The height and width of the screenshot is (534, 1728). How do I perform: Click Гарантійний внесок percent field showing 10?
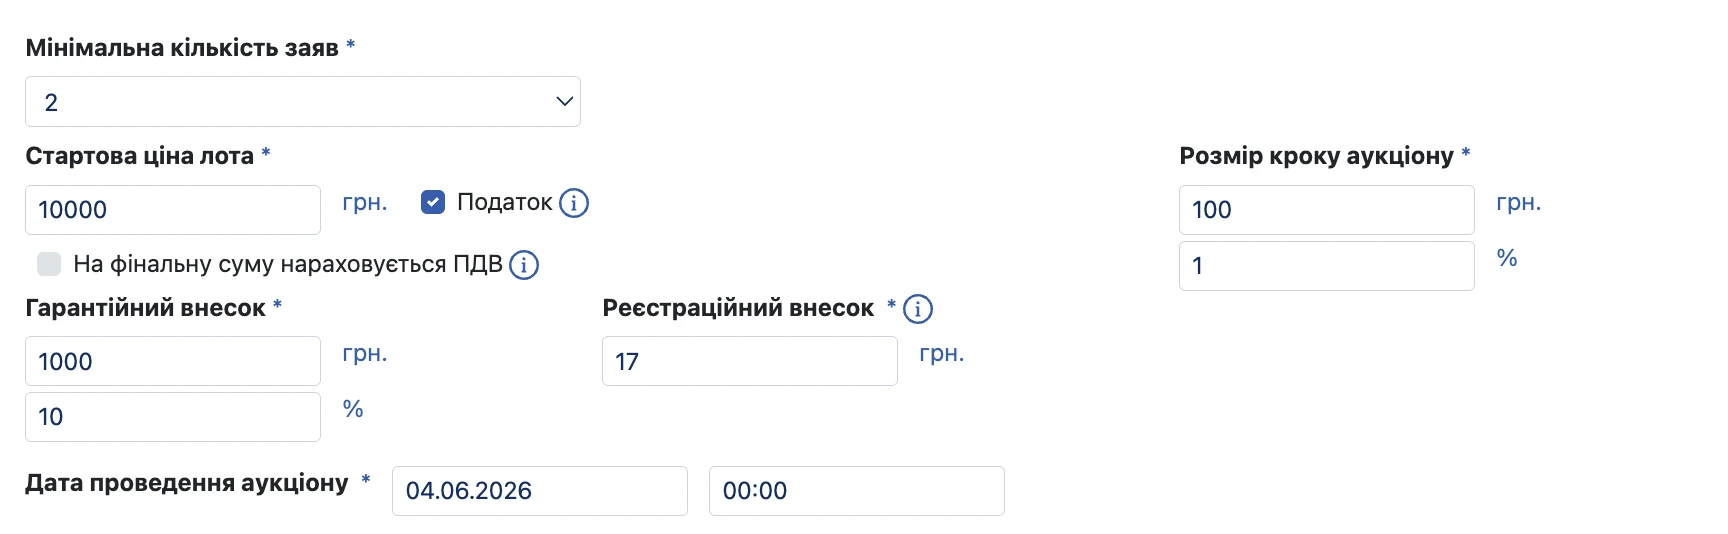[173, 417]
